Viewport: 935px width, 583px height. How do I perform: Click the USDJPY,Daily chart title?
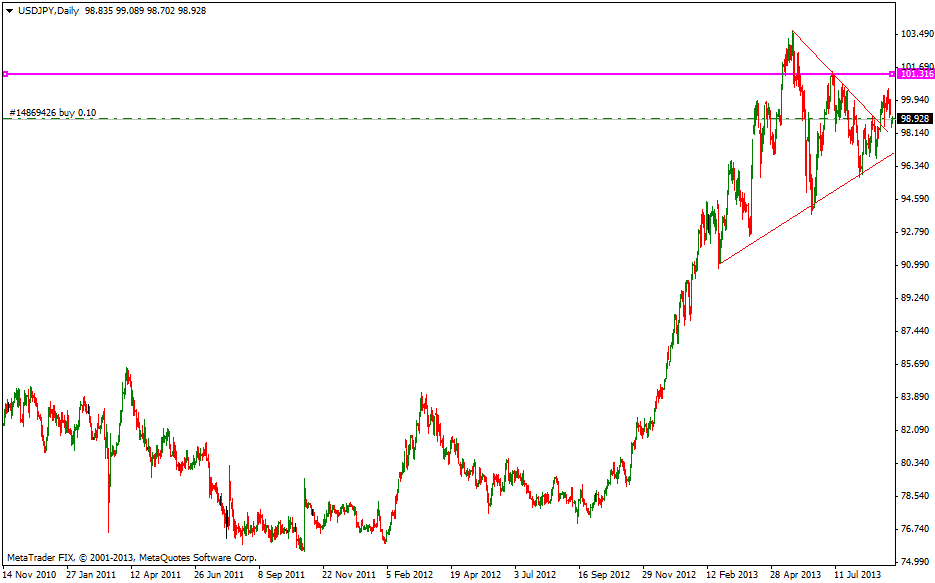pyautogui.click(x=48, y=9)
